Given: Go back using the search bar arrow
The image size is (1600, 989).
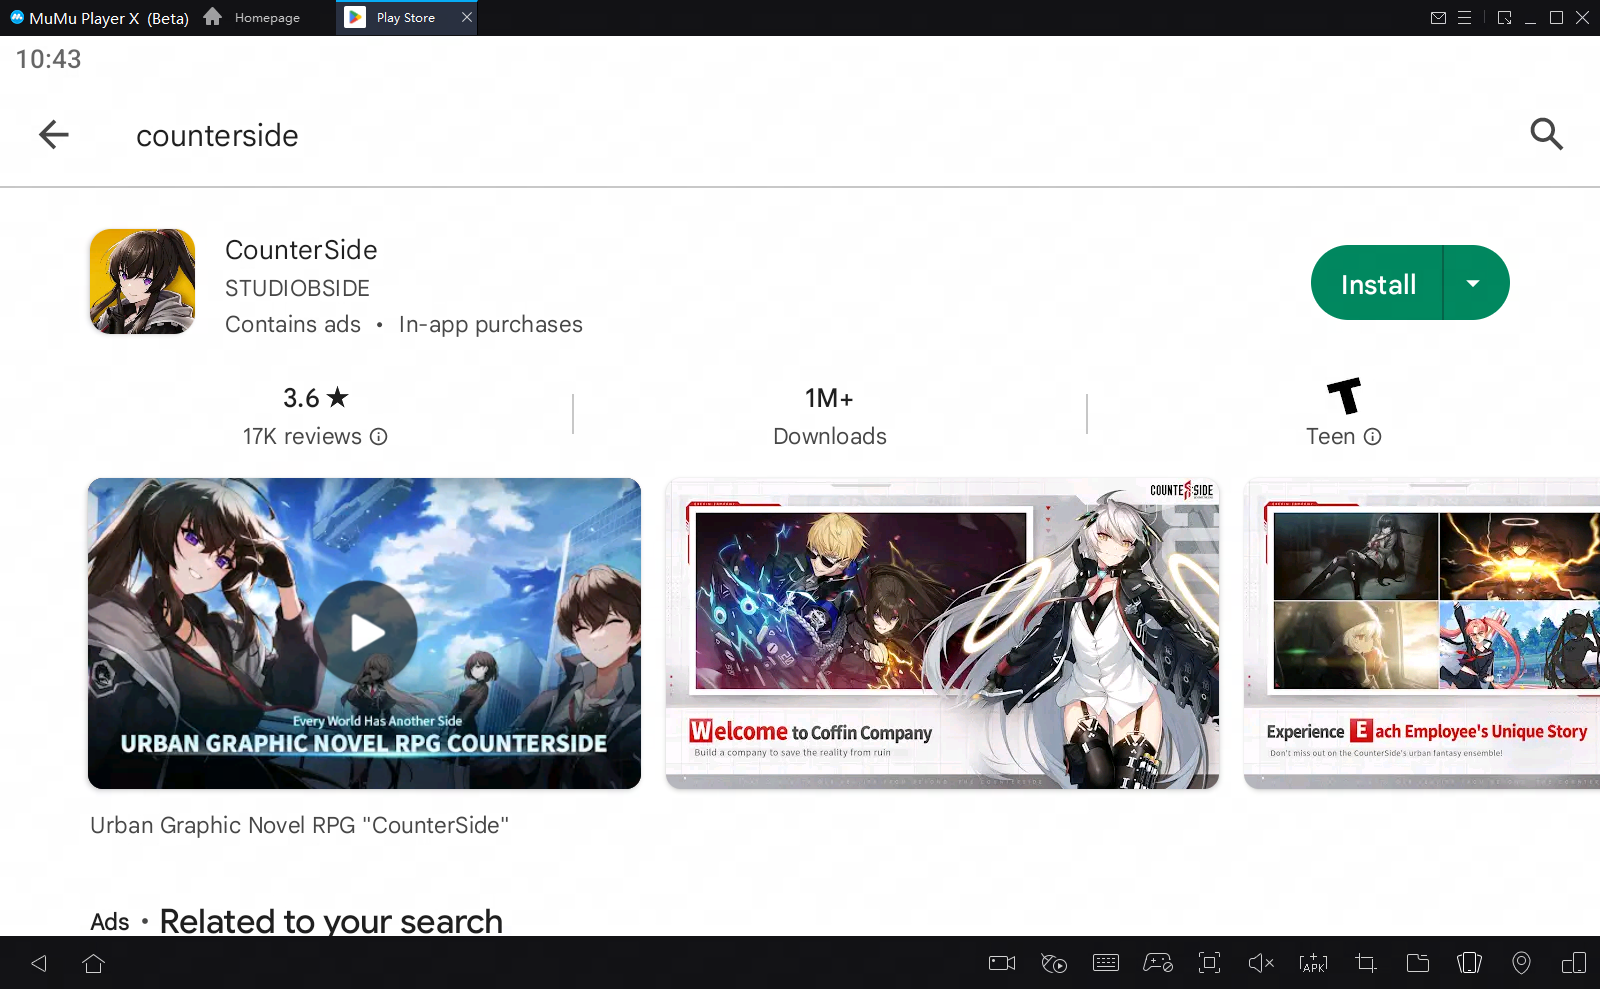Looking at the screenshot, I should coord(54,134).
